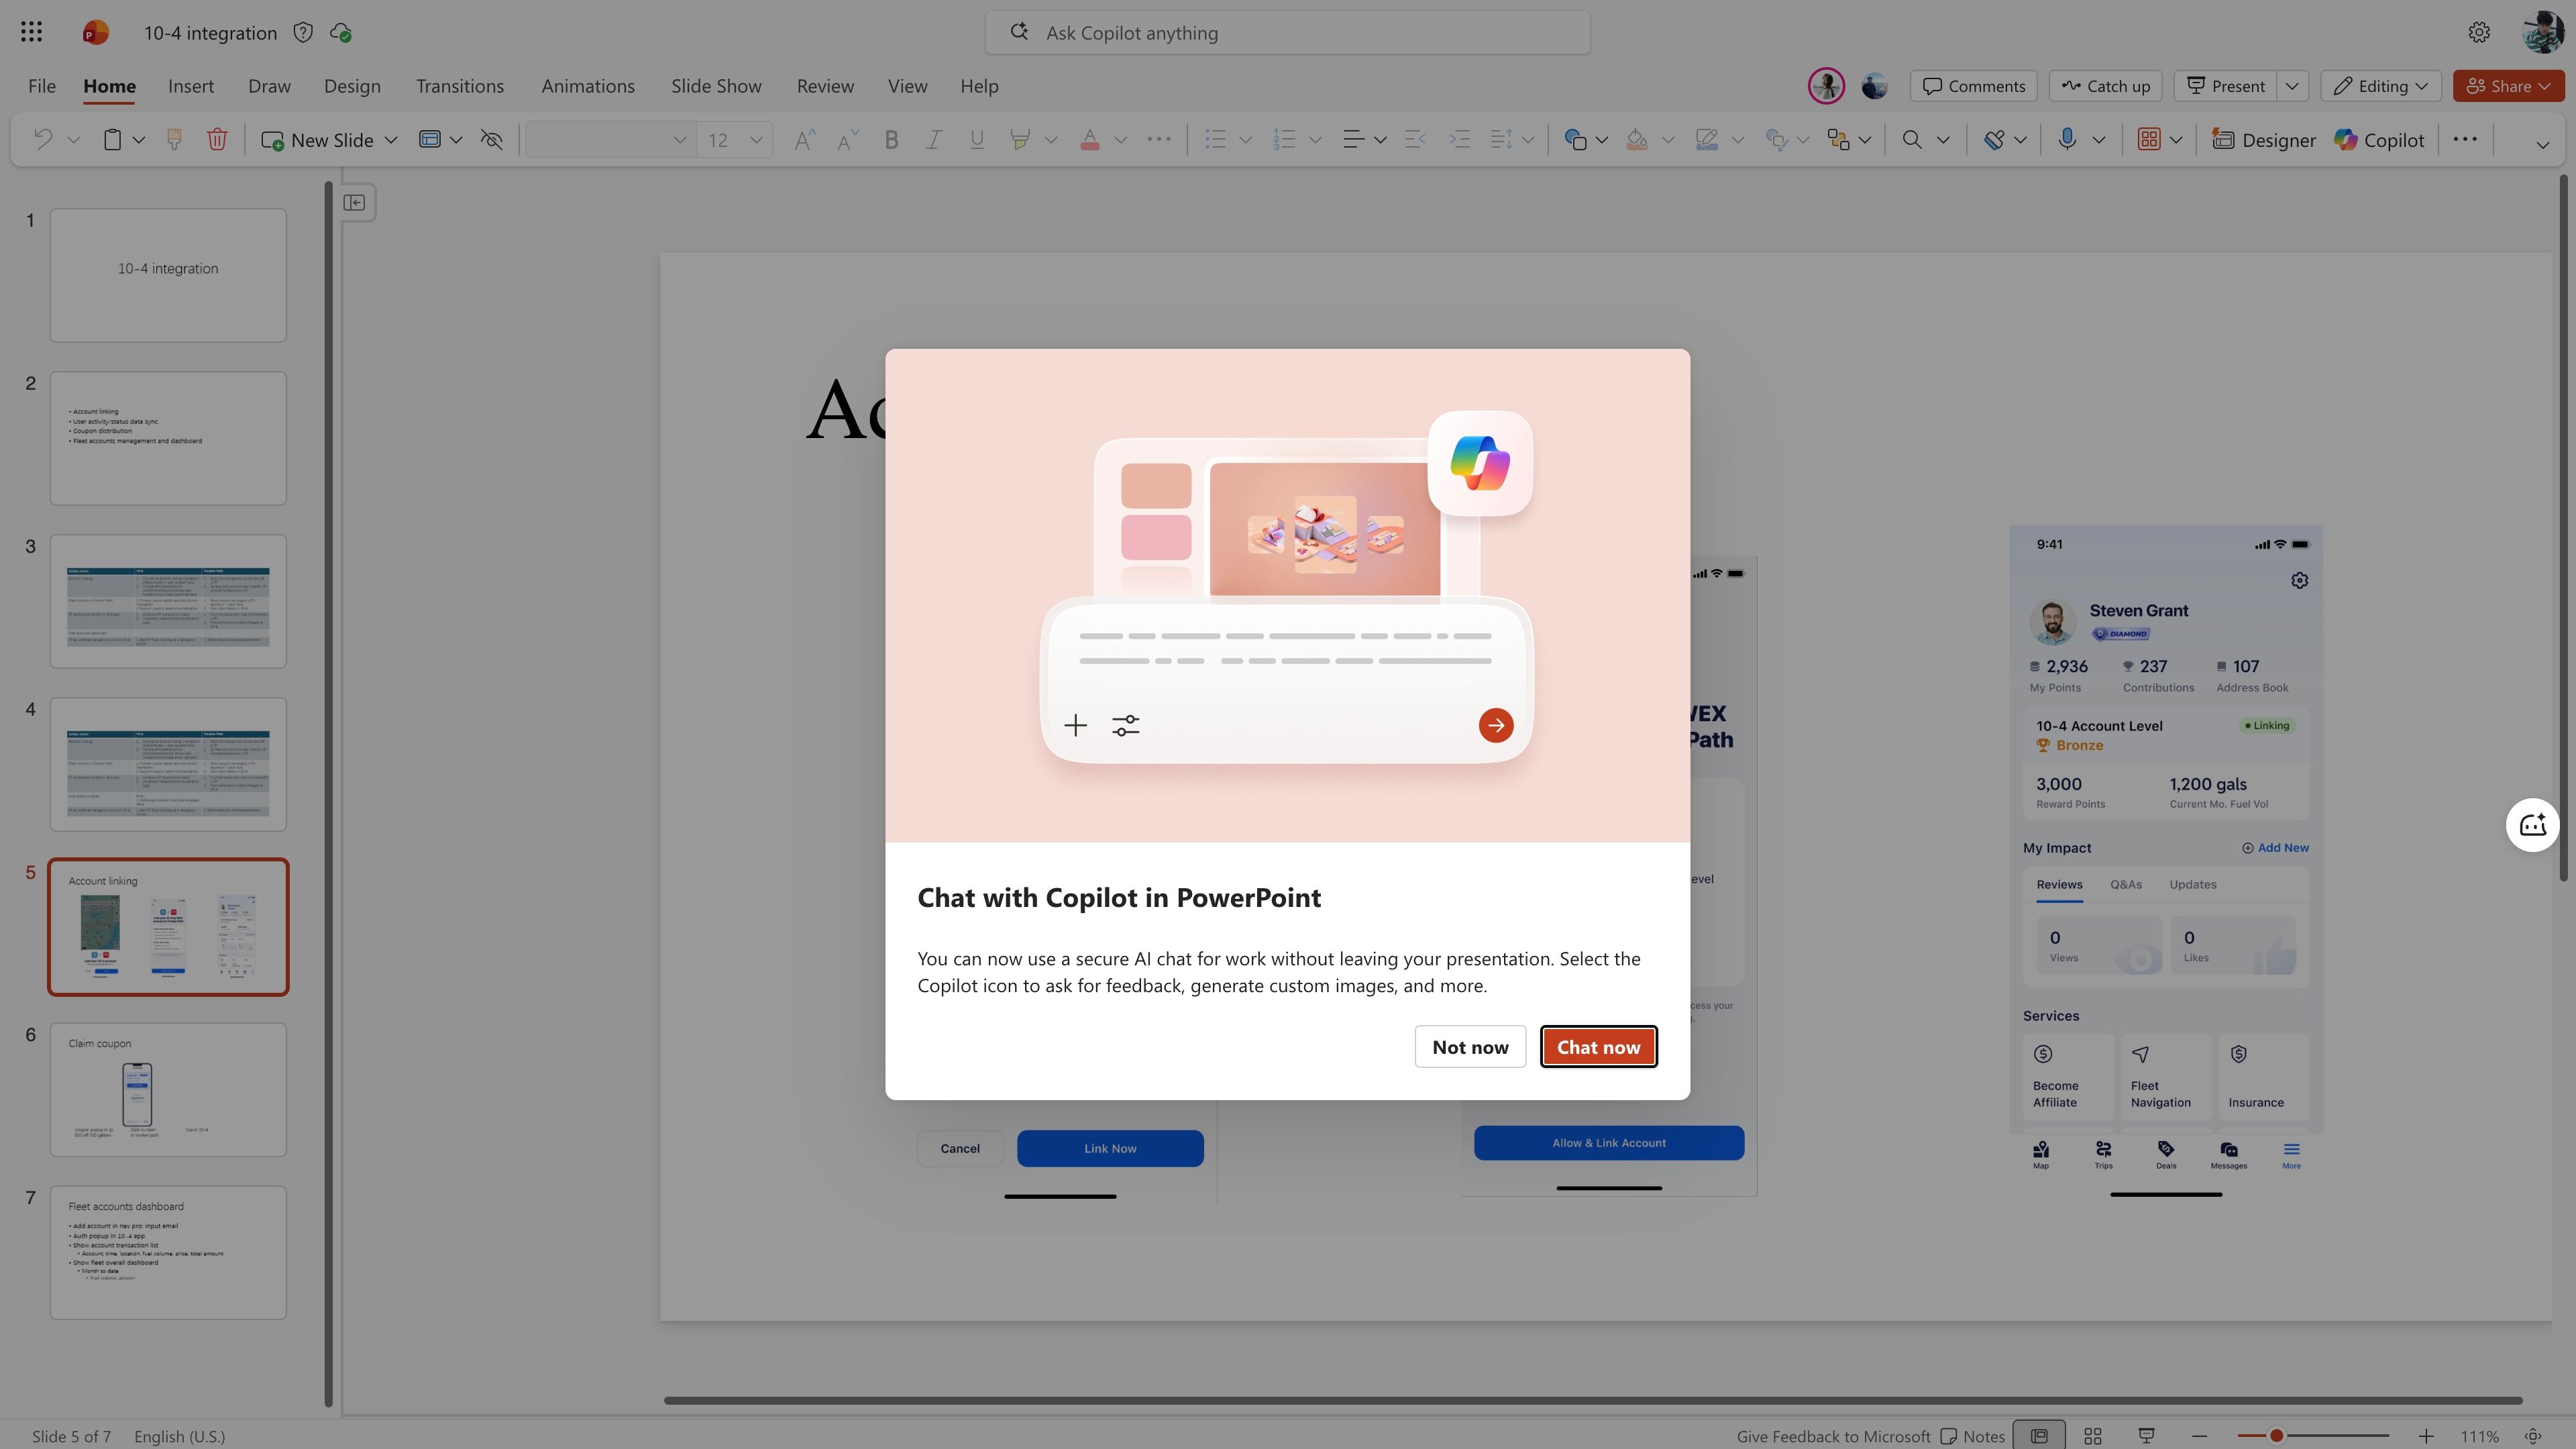
Task: Dismiss the dialog with Not now
Action: pos(1470,1046)
